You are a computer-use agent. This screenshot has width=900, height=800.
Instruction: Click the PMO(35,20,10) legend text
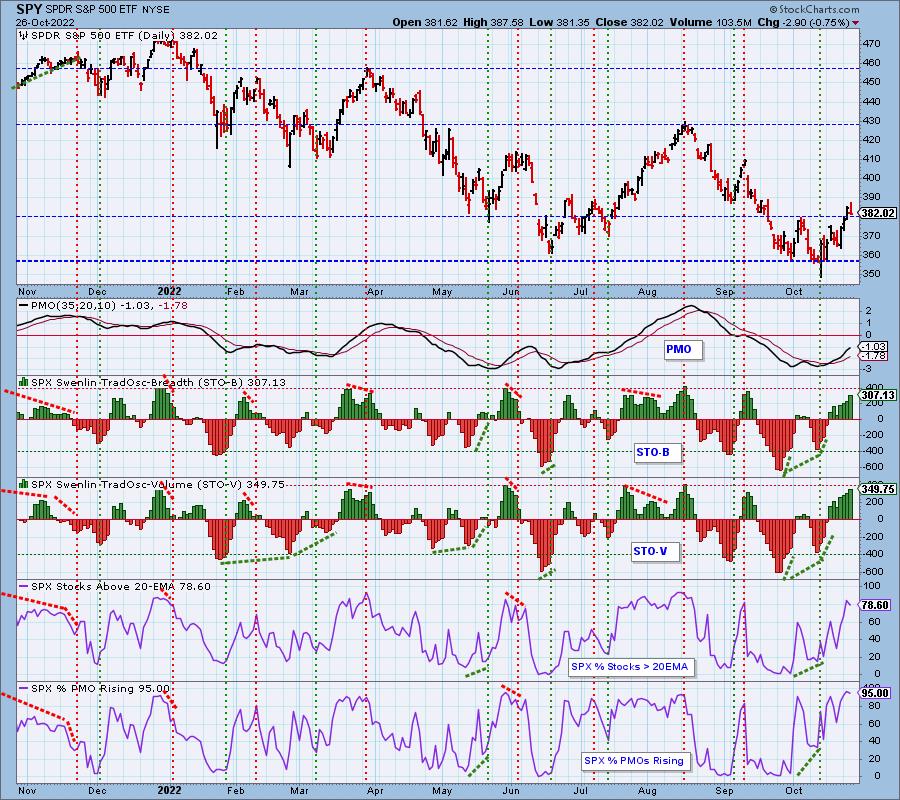coord(103,305)
